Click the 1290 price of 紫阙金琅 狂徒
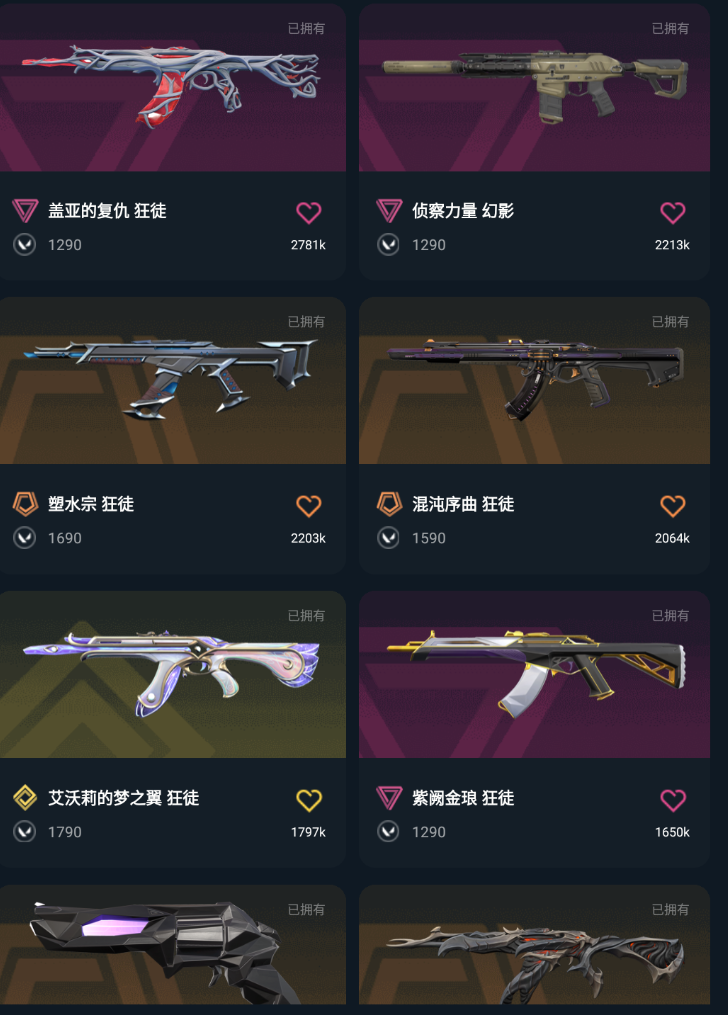 point(429,832)
